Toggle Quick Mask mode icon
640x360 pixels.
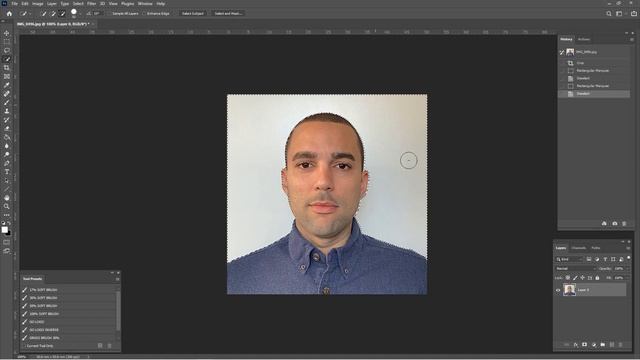click(7, 242)
